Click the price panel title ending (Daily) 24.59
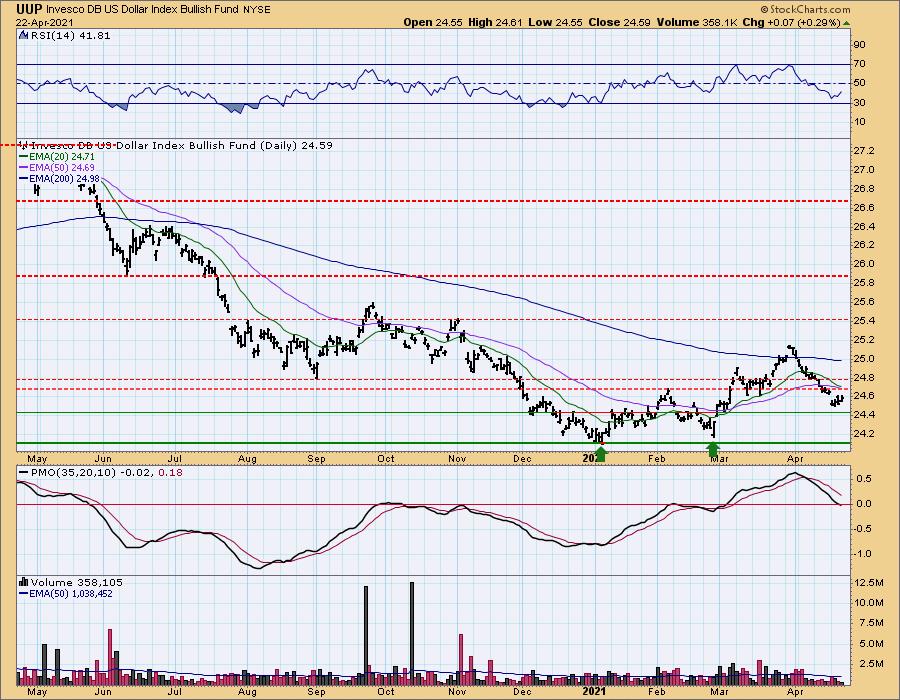Image resolution: width=900 pixels, height=700 pixels. tap(181, 146)
